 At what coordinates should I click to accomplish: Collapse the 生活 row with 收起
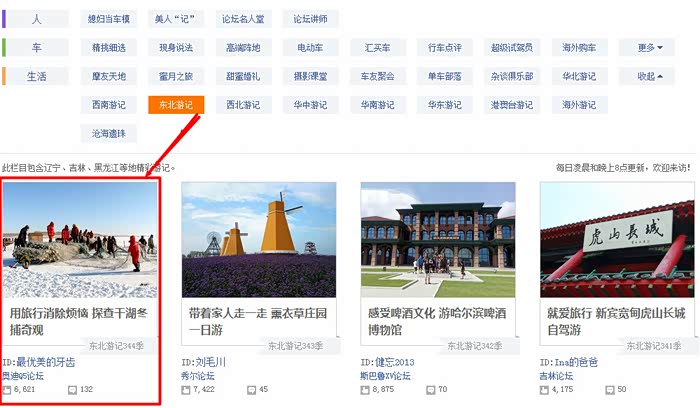[646, 76]
